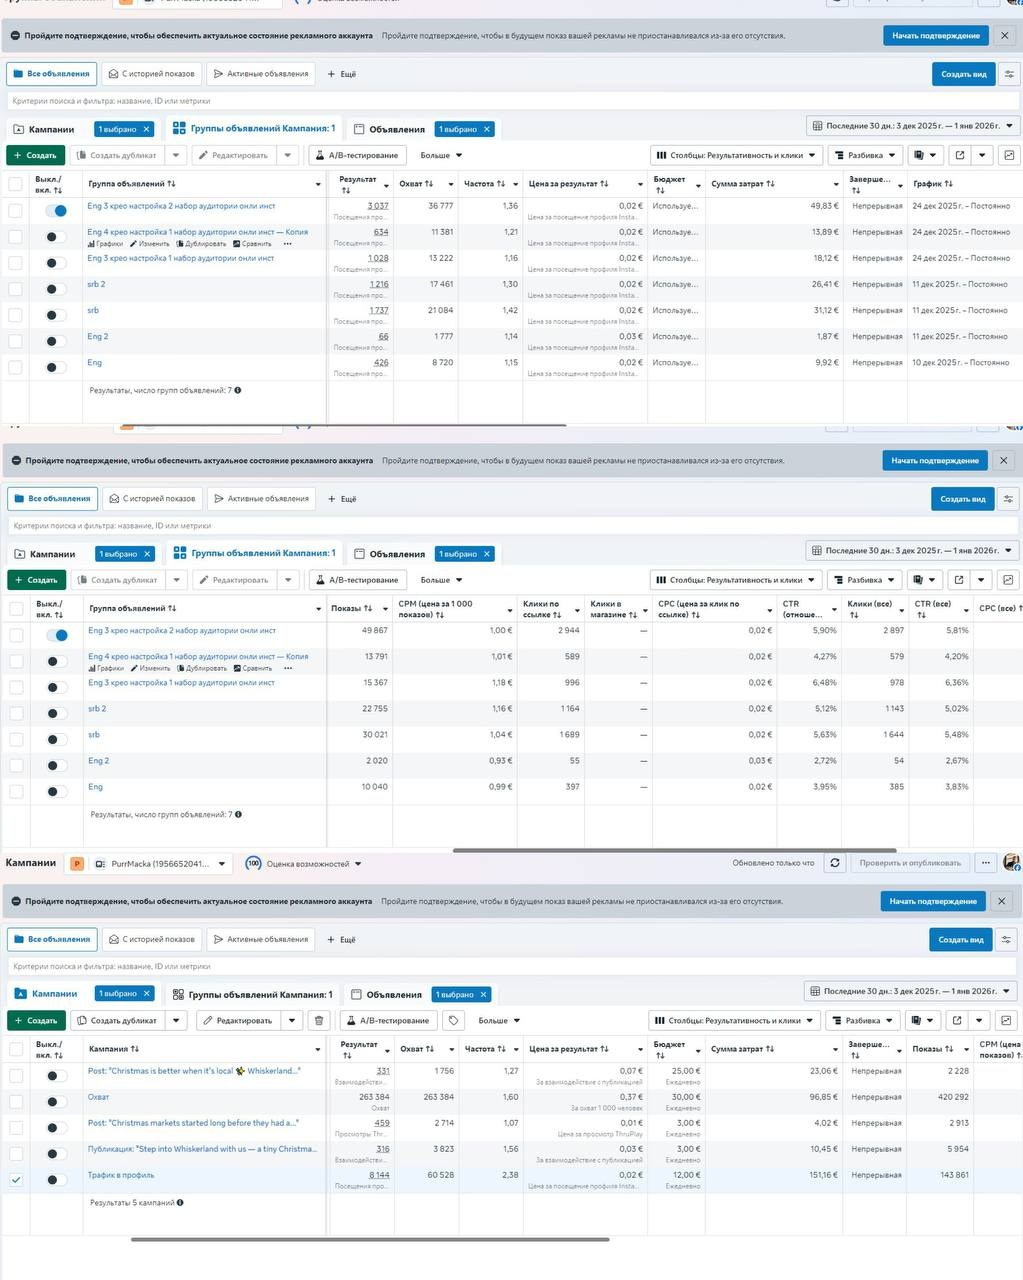Uncheck the Трафик в профиль campaign checkbox
The height and width of the screenshot is (1280, 1023).
click(x=16, y=1180)
